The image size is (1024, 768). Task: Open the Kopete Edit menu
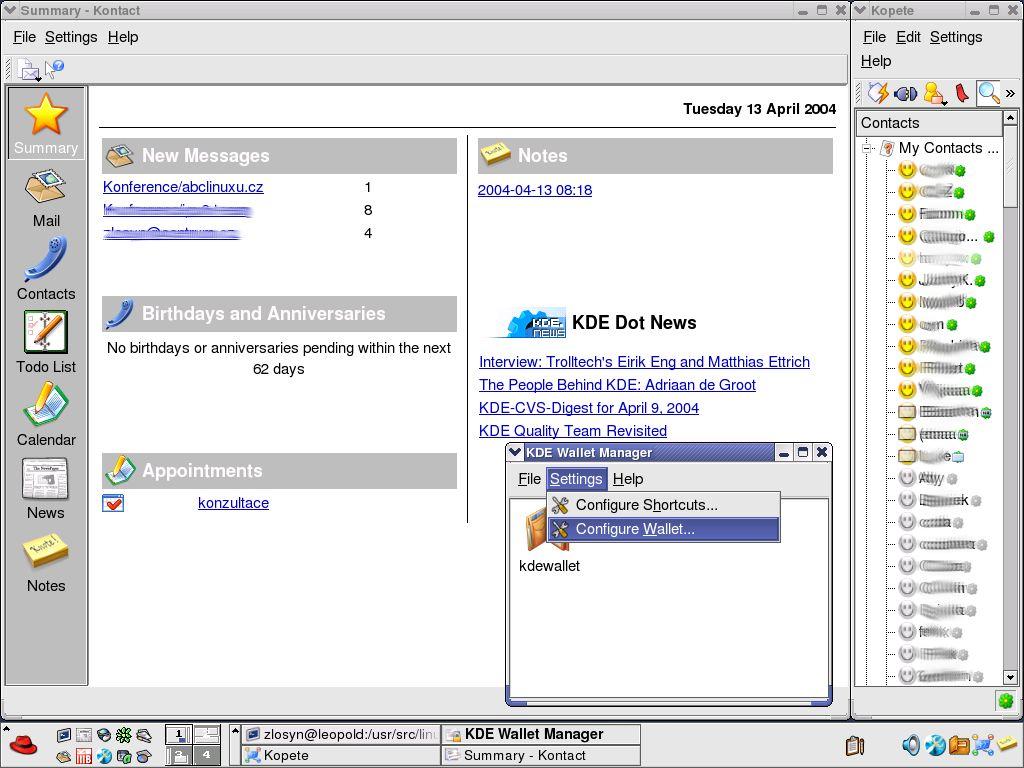pos(908,37)
